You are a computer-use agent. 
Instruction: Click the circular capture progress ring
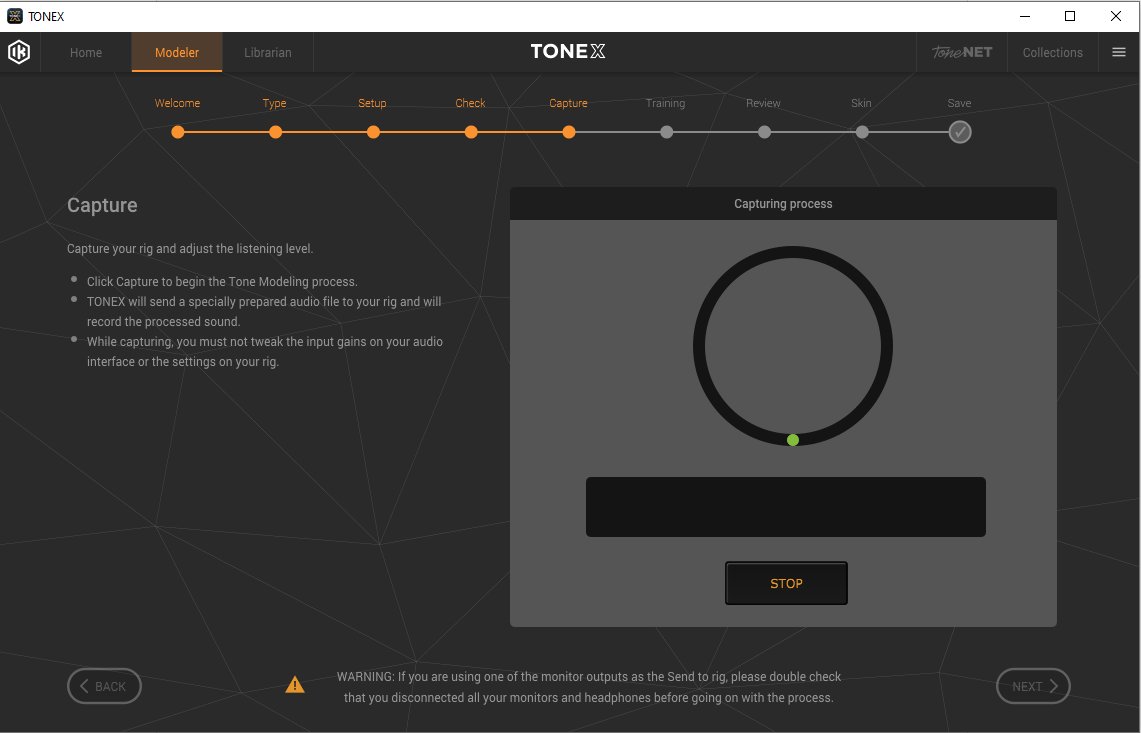[793, 346]
